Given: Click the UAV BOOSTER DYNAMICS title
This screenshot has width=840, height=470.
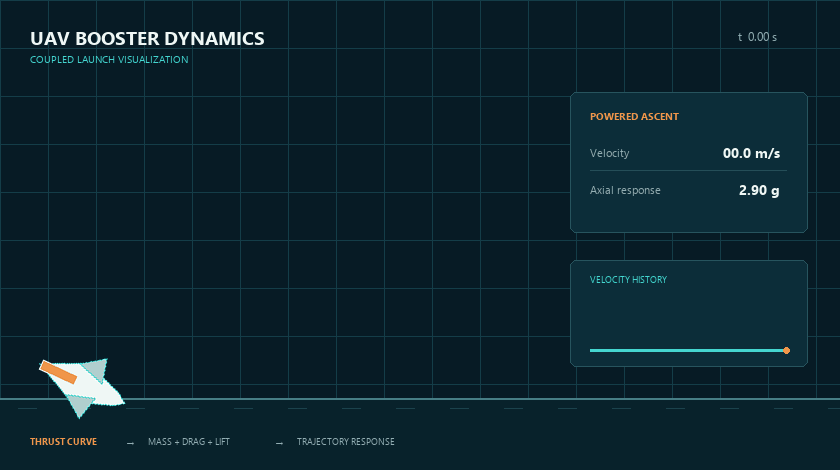Looking at the screenshot, I should (x=147, y=39).
